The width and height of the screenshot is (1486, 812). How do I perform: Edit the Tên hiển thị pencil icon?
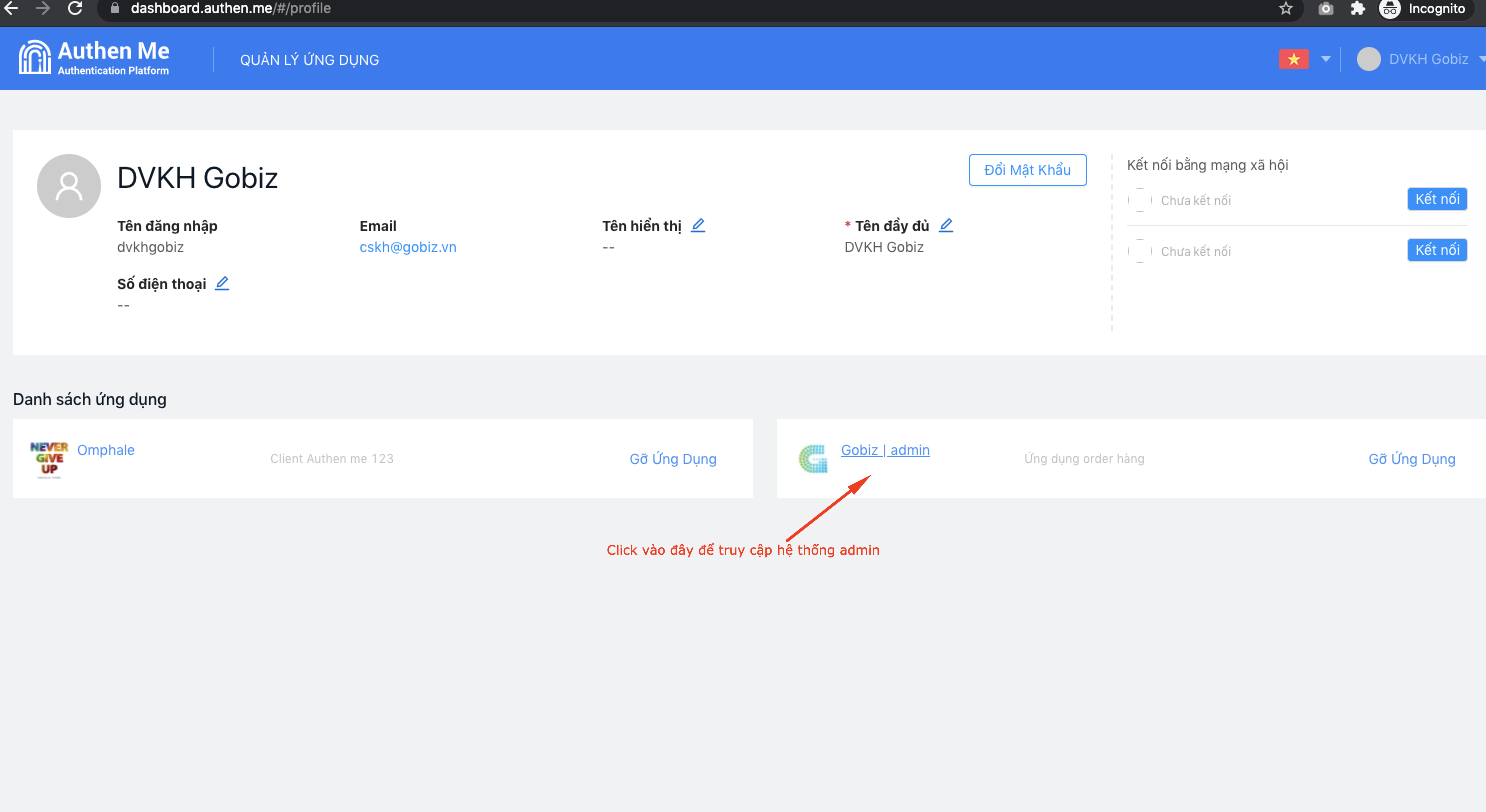coord(698,226)
